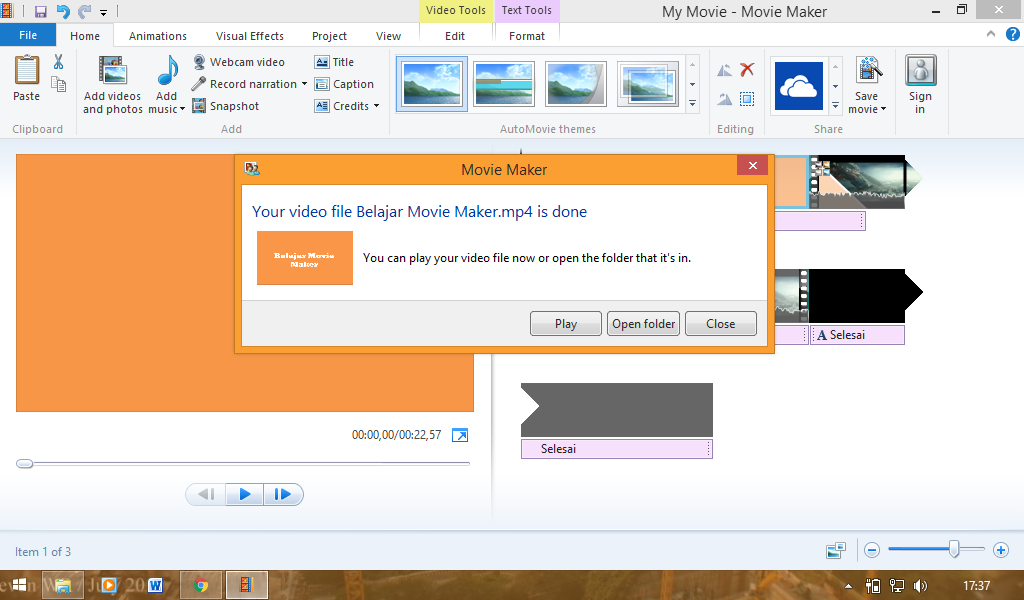Change thumbnail size icon in status bar
The width and height of the screenshot is (1024, 600).
click(835, 550)
